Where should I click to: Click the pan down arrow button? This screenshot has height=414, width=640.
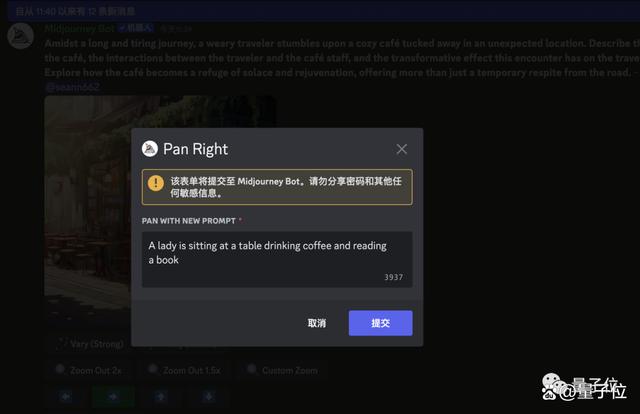209,396
